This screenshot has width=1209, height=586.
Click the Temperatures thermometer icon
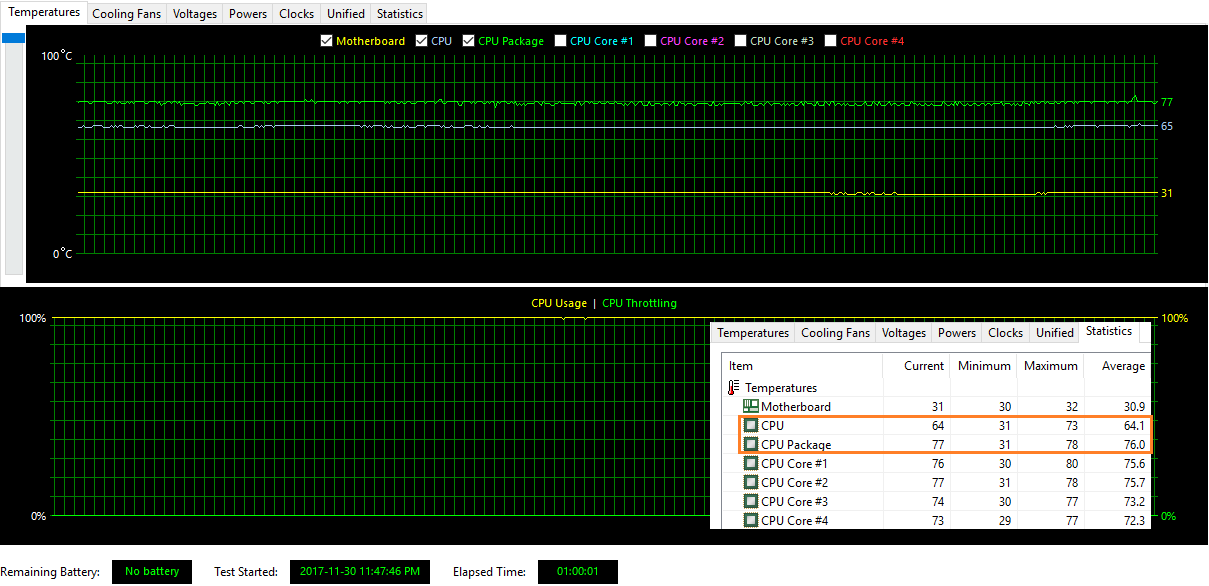(734, 388)
